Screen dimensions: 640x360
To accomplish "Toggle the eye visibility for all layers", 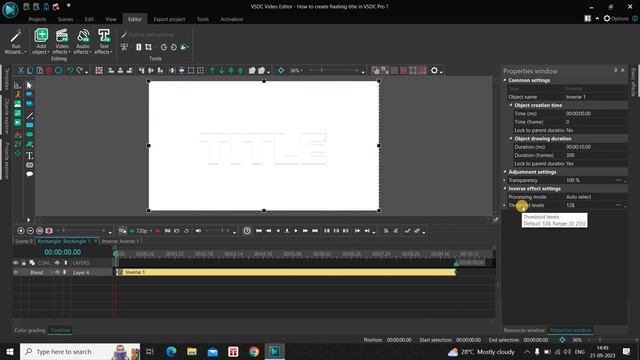I will 16,263.
